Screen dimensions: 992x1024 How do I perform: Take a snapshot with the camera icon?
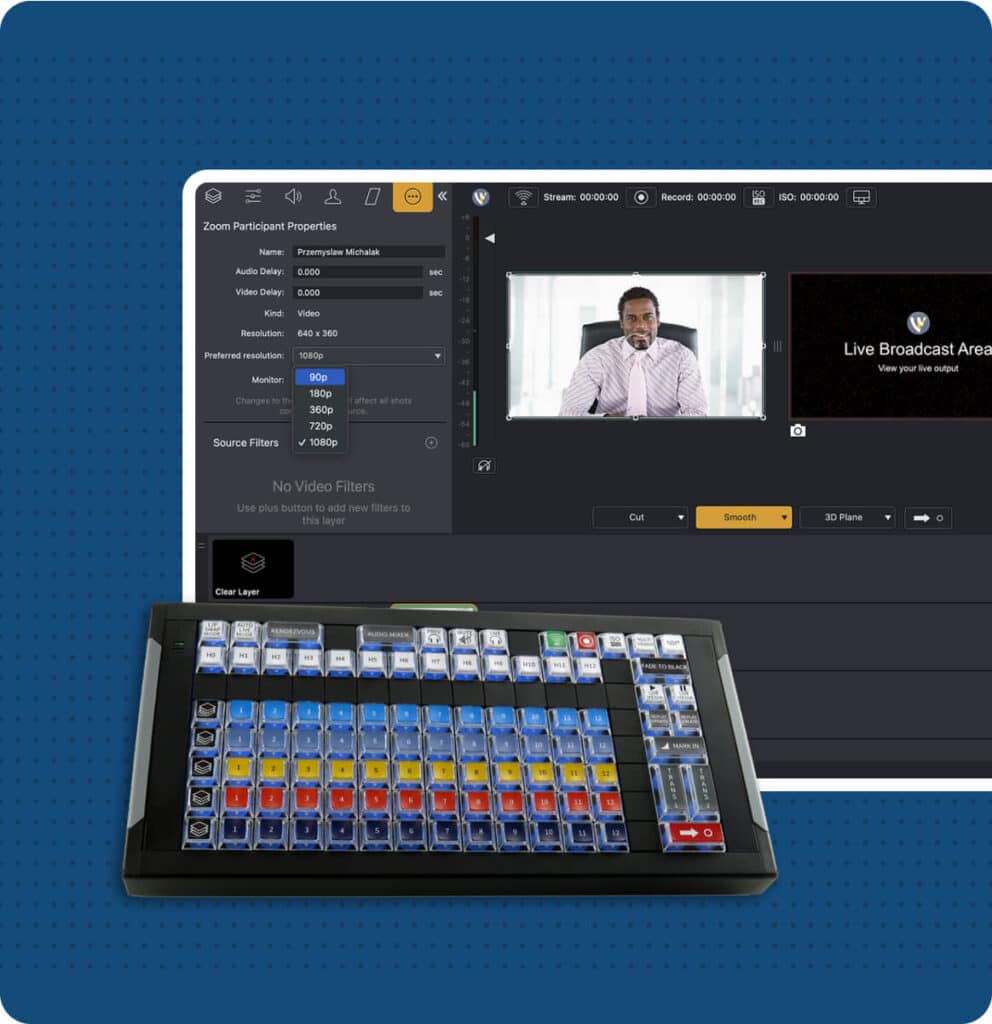coord(797,429)
